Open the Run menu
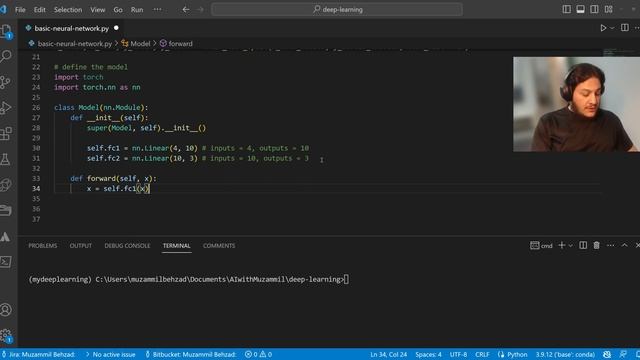Image resolution: width=640 pixels, height=360 pixels. 137,9
